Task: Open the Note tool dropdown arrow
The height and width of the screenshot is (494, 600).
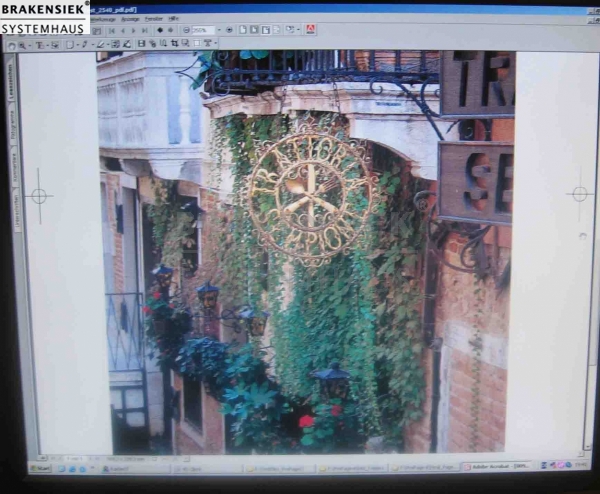Action: point(78,45)
